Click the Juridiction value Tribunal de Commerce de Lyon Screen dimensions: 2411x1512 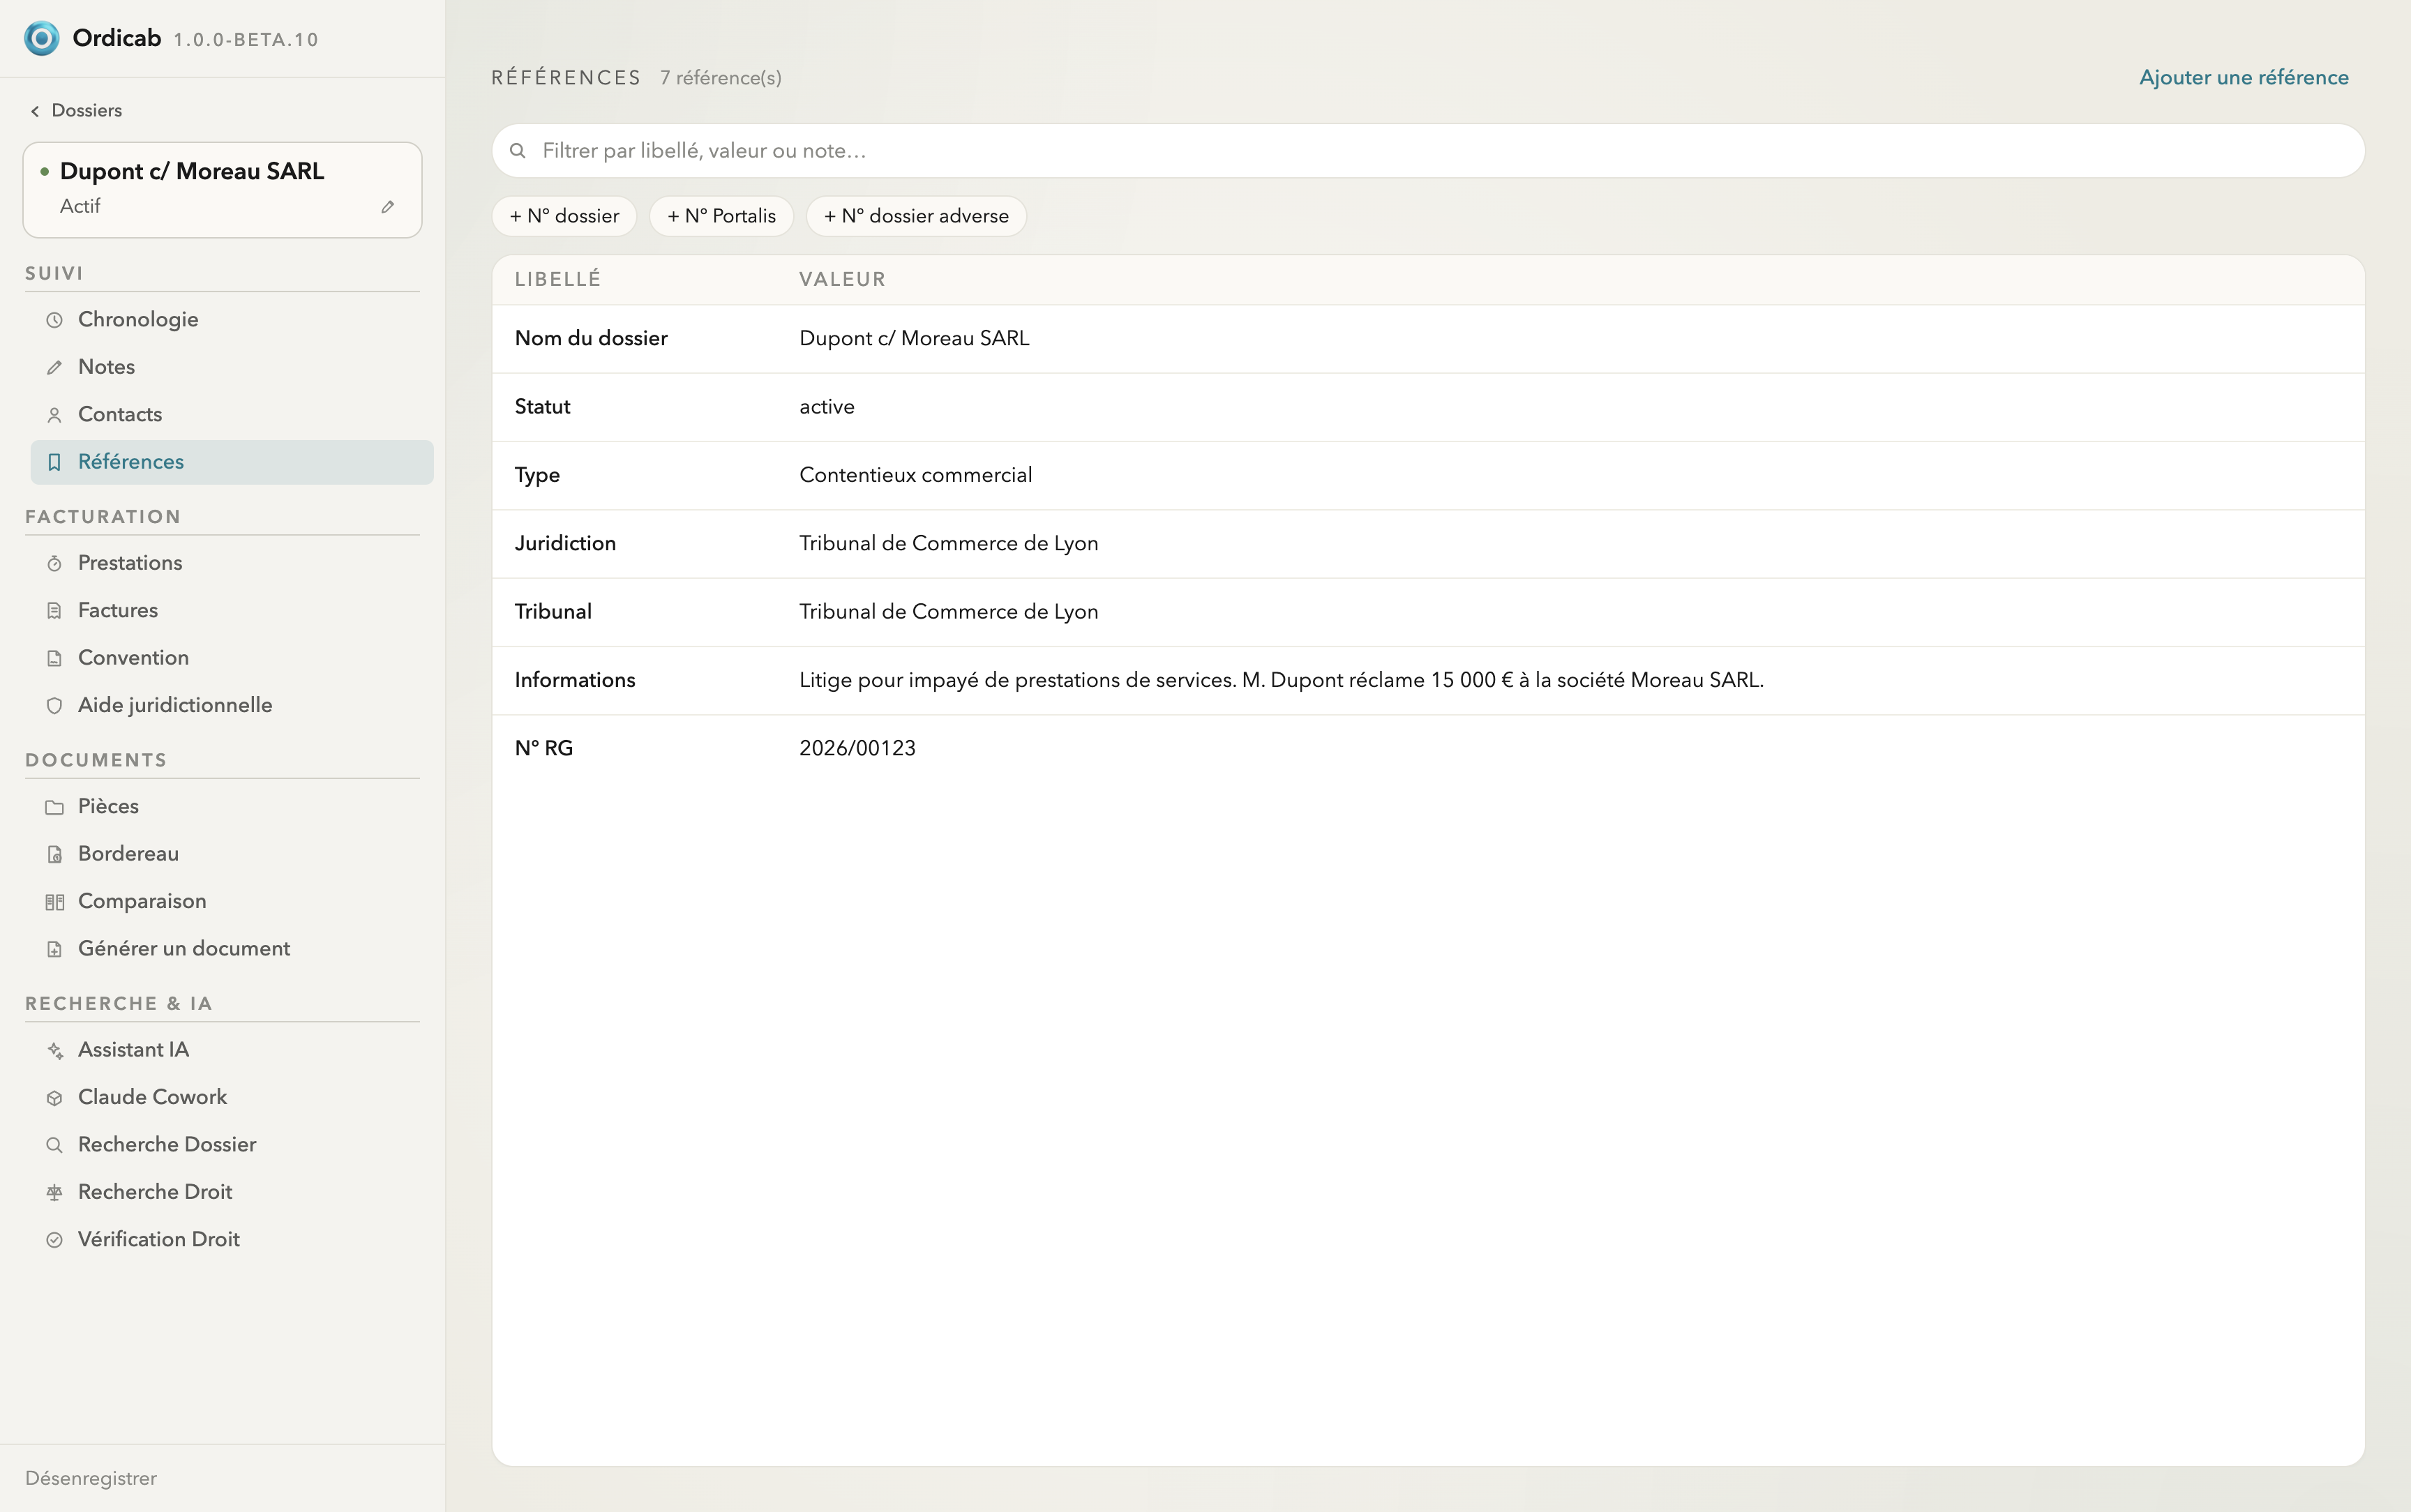pos(948,544)
